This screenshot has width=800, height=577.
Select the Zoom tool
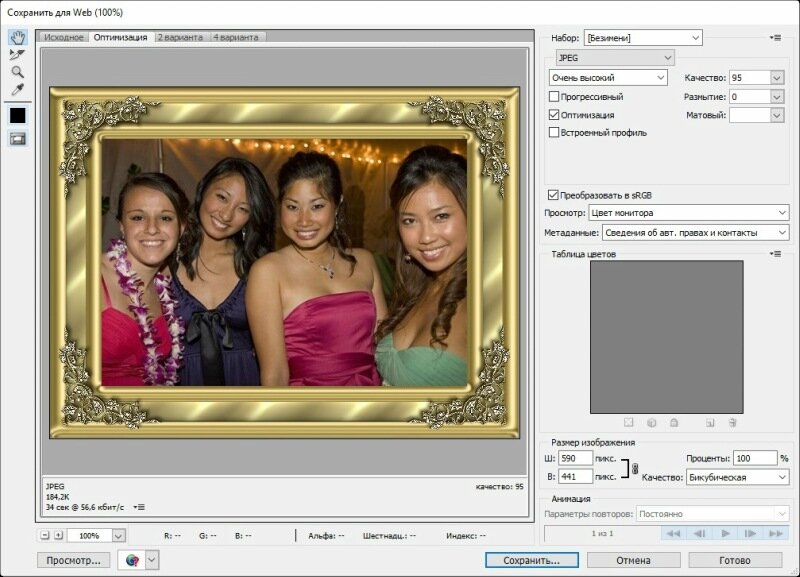coord(17,72)
